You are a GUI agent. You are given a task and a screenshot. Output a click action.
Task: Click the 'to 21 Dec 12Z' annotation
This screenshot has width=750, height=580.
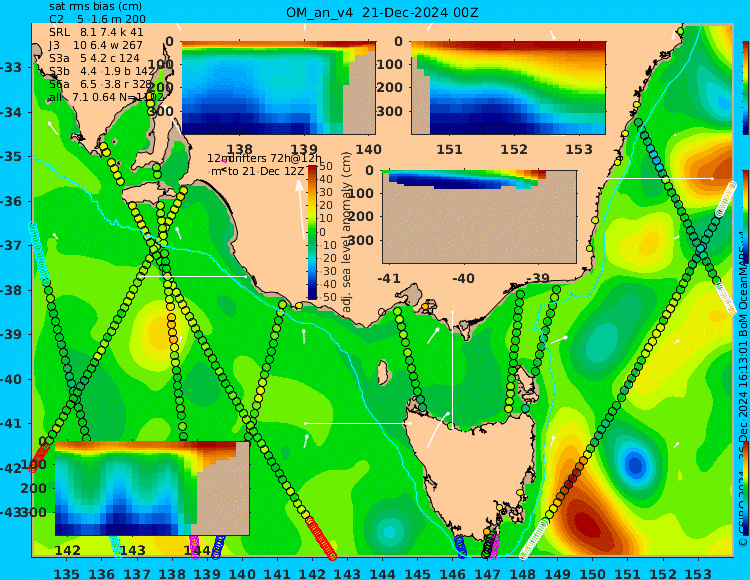pyautogui.click(x=265, y=171)
